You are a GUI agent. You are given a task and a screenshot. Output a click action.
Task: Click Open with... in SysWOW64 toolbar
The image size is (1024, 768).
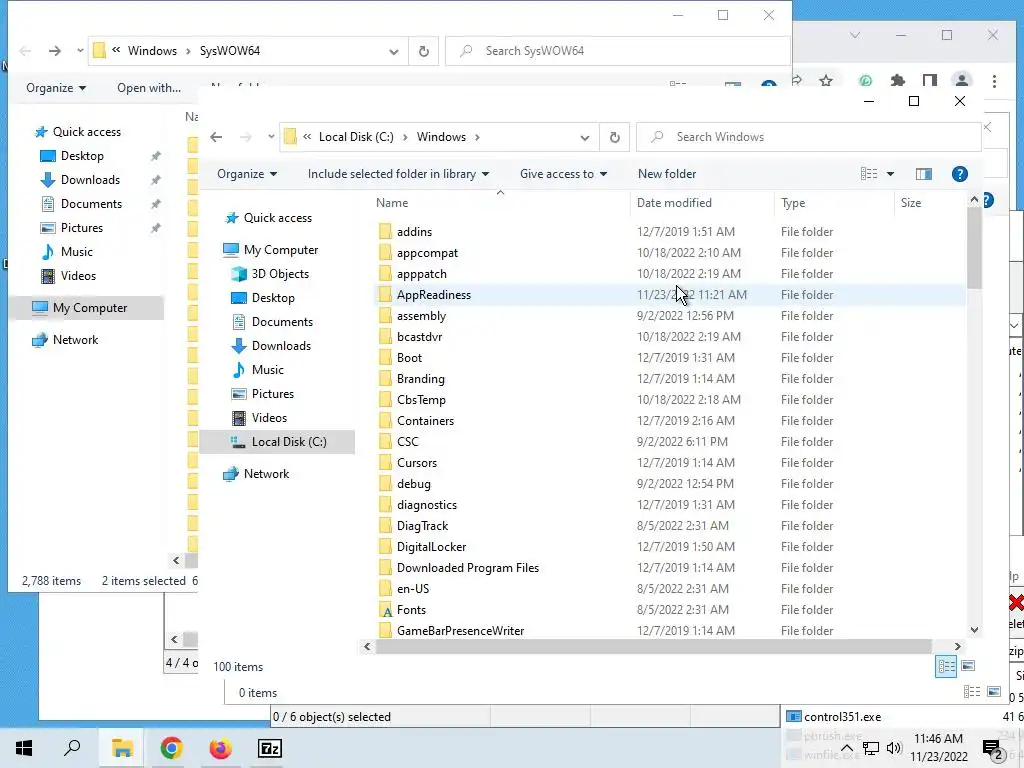(149, 88)
